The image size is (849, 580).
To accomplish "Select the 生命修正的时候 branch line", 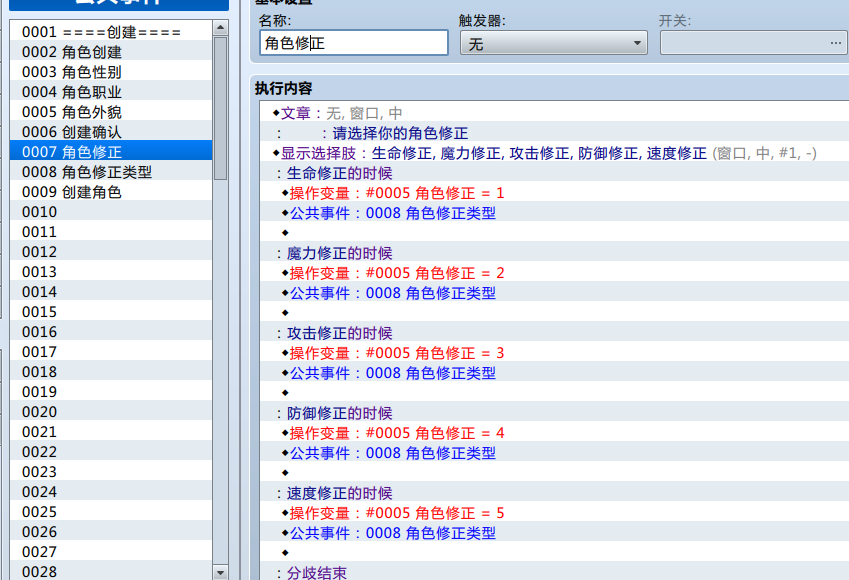I will (x=554, y=173).
